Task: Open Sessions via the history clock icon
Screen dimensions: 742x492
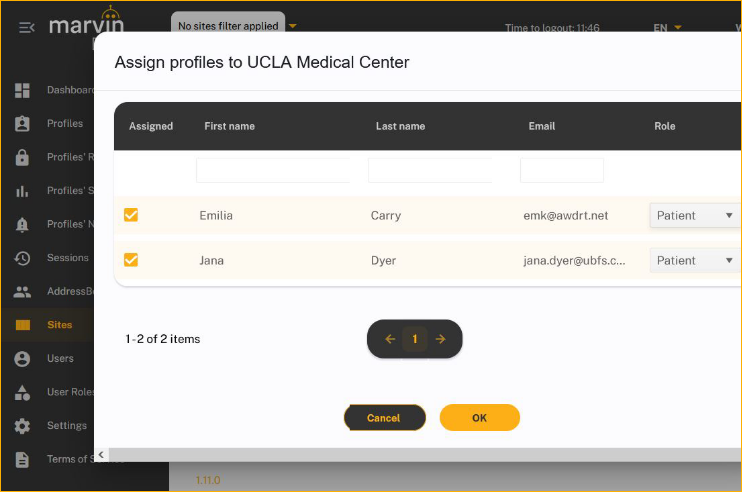Action: pos(22,258)
